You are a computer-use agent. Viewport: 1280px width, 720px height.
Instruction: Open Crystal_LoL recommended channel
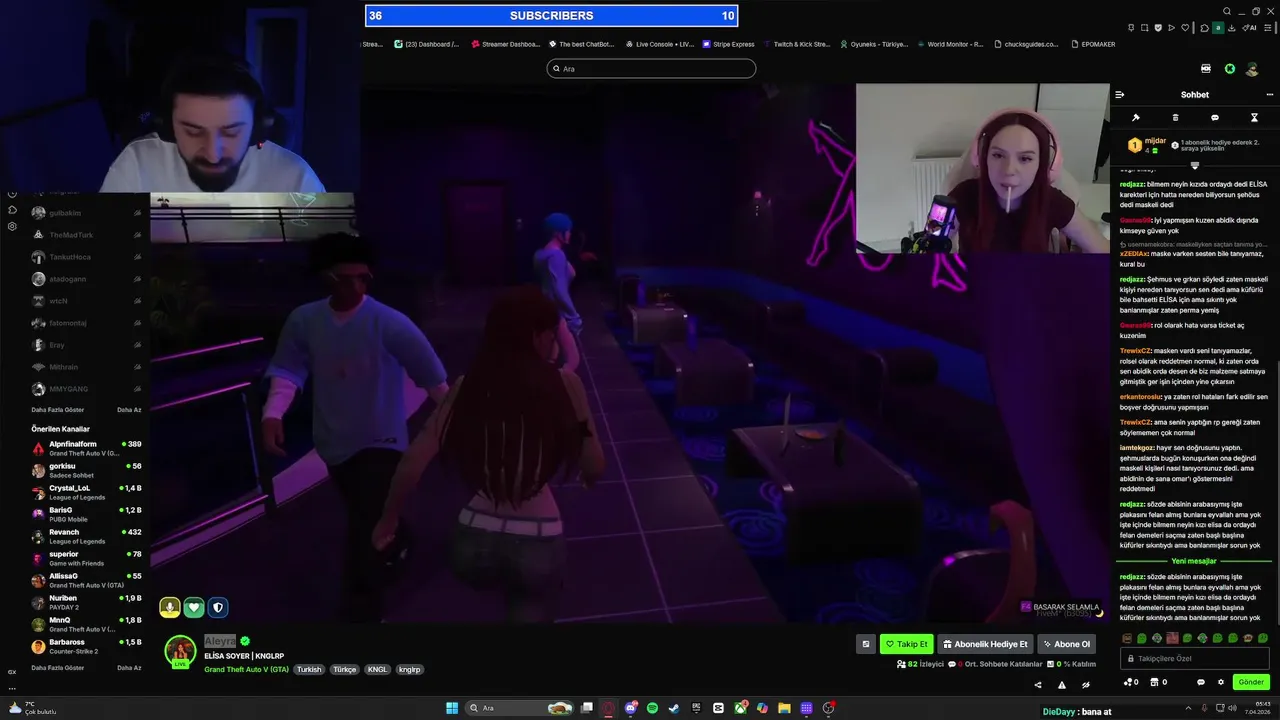pos(86,492)
